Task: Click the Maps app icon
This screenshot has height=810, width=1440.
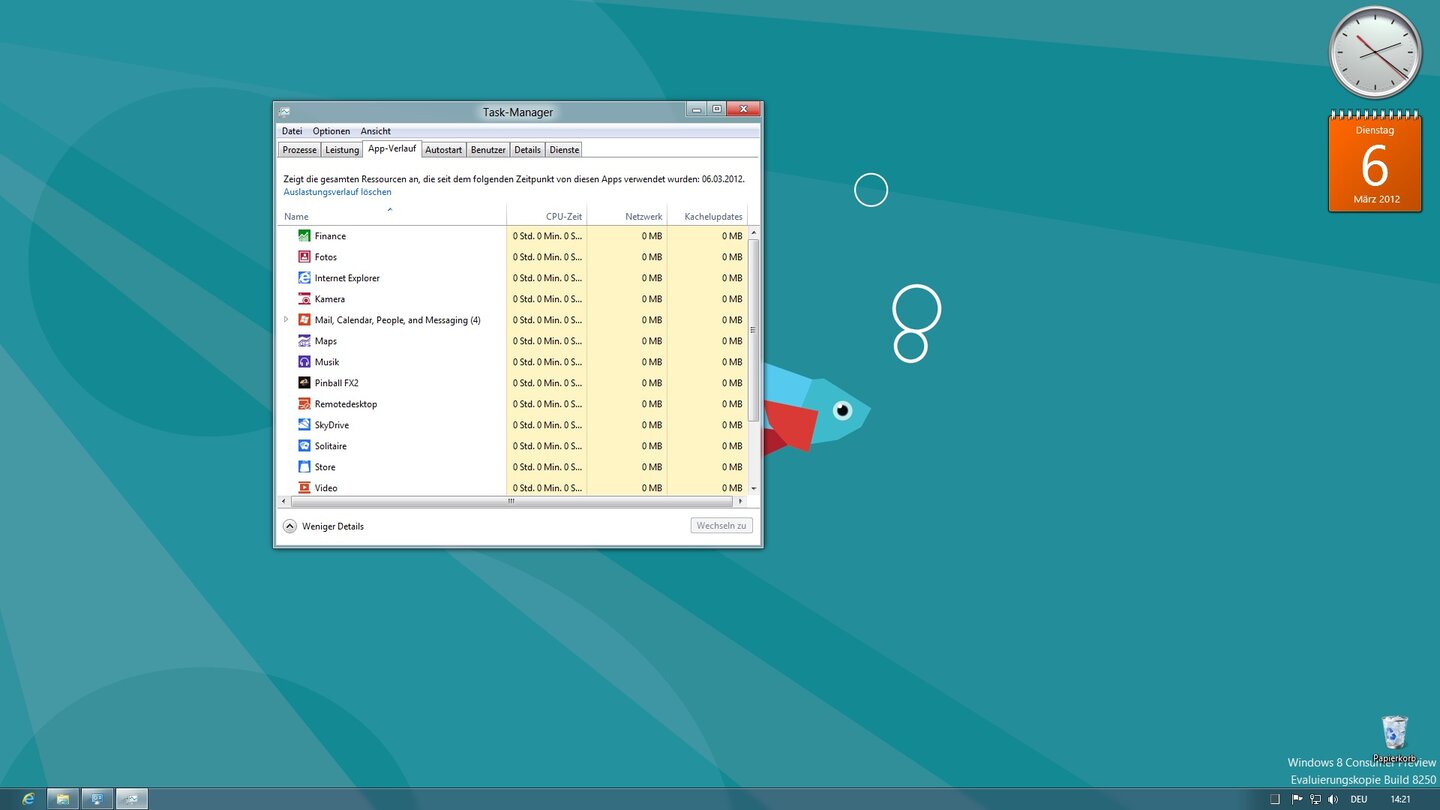Action: point(304,341)
